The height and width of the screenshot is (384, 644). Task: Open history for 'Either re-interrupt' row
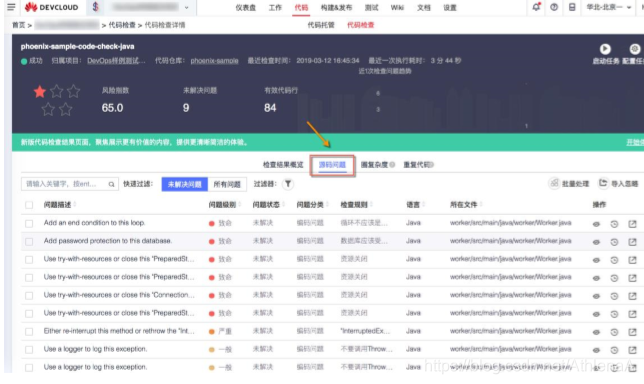pyautogui.click(x=614, y=332)
